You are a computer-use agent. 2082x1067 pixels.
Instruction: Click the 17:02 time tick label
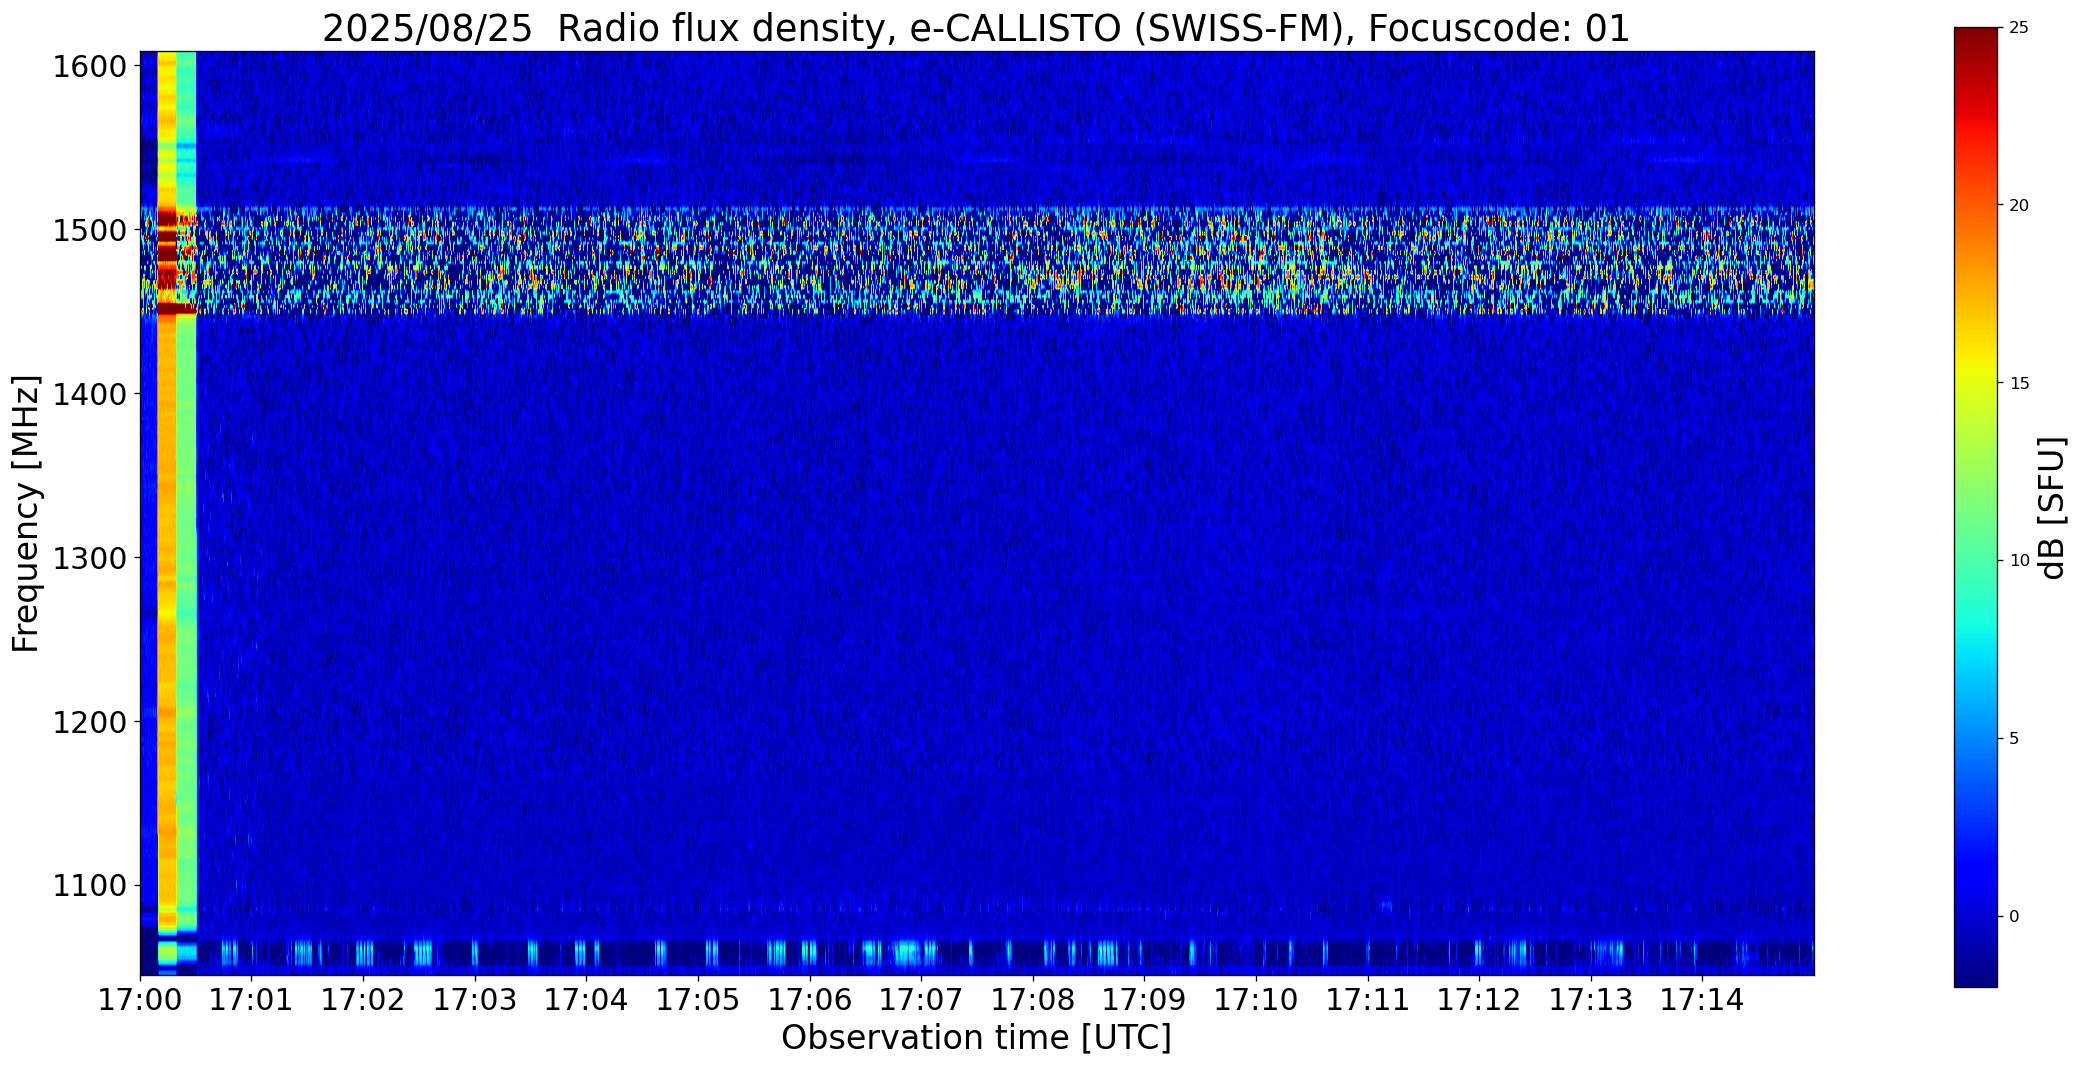click(363, 999)
